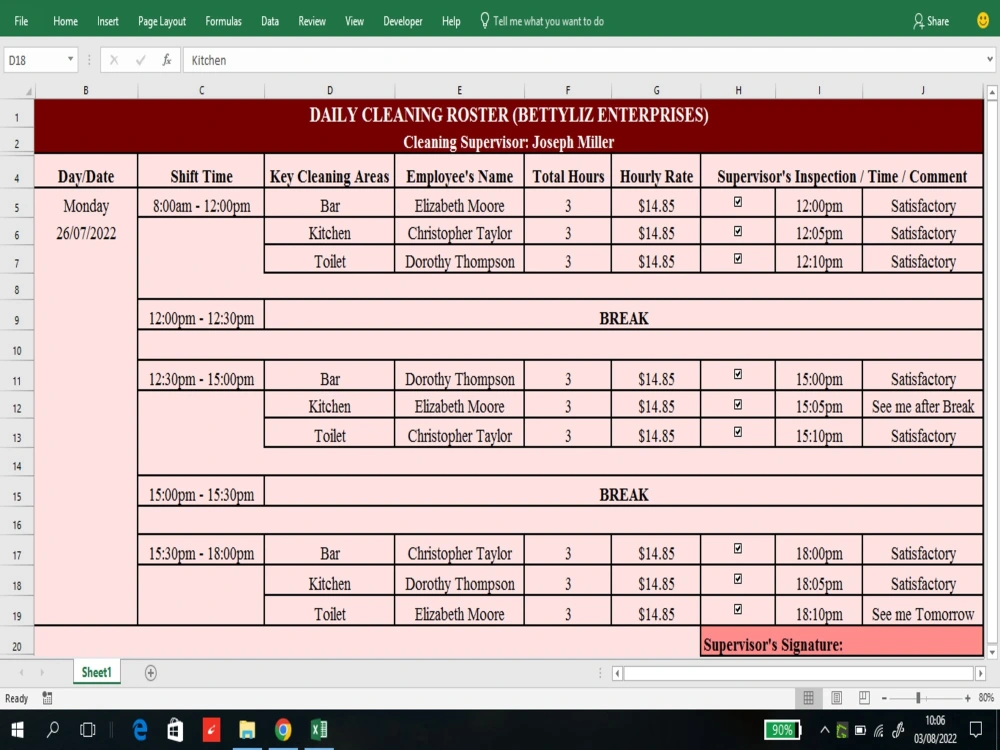This screenshot has width=1000, height=750.
Task: Open the Page Layout ribbon tab
Action: pos(162,21)
